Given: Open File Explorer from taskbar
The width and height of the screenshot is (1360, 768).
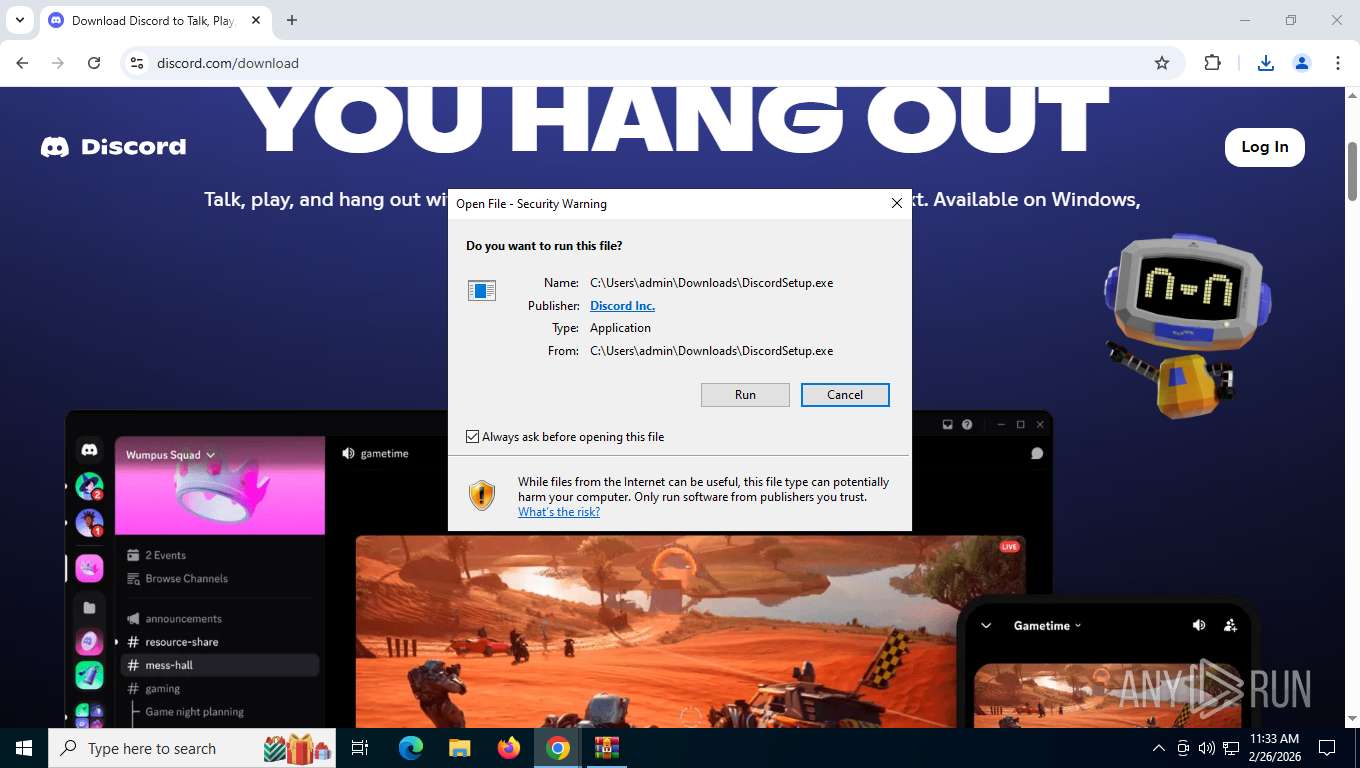Looking at the screenshot, I should 460,748.
